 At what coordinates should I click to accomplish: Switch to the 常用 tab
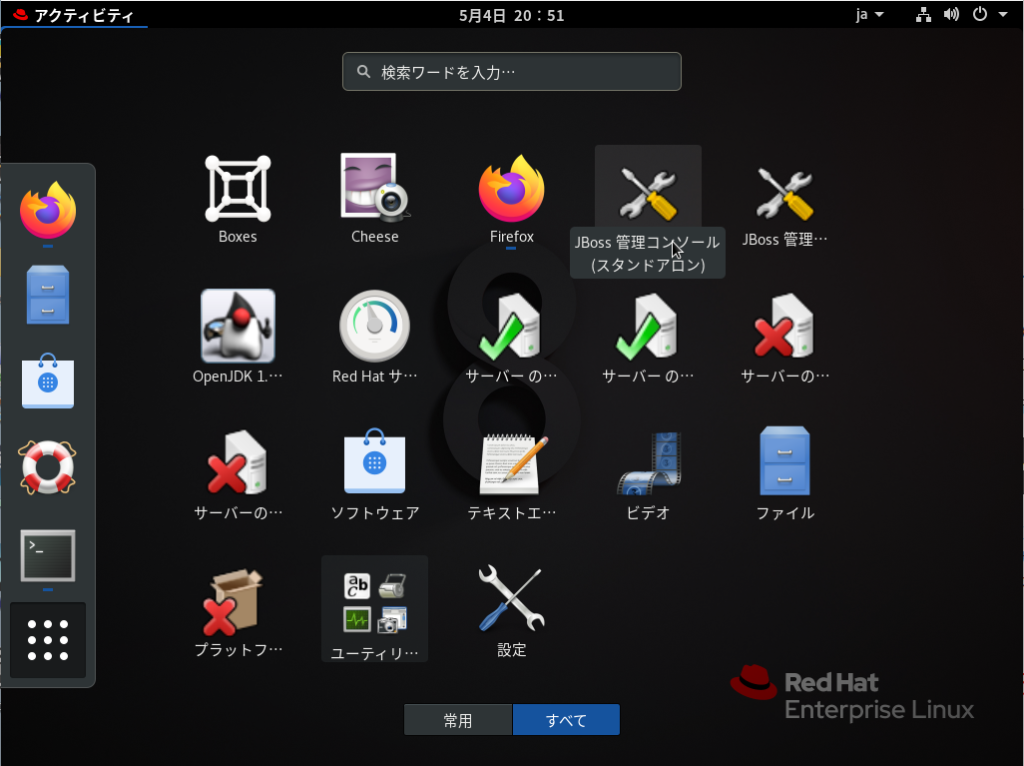click(458, 720)
